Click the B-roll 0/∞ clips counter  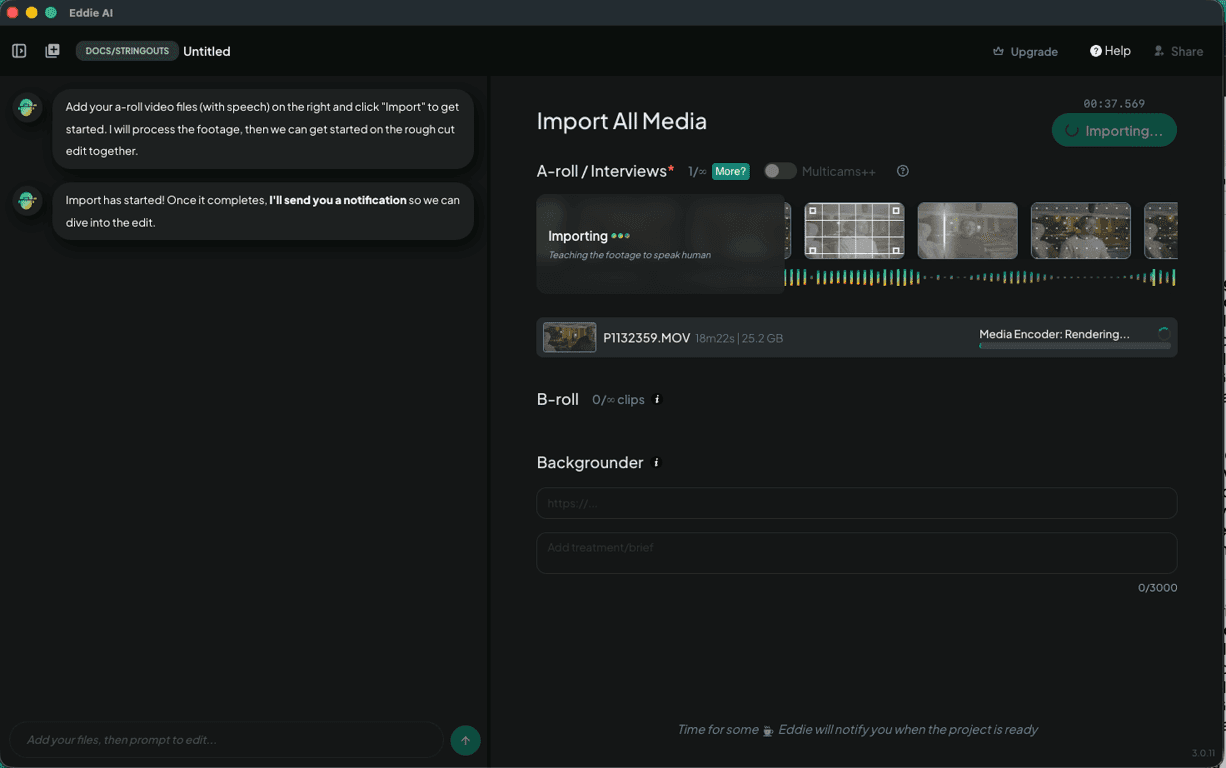(618, 399)
